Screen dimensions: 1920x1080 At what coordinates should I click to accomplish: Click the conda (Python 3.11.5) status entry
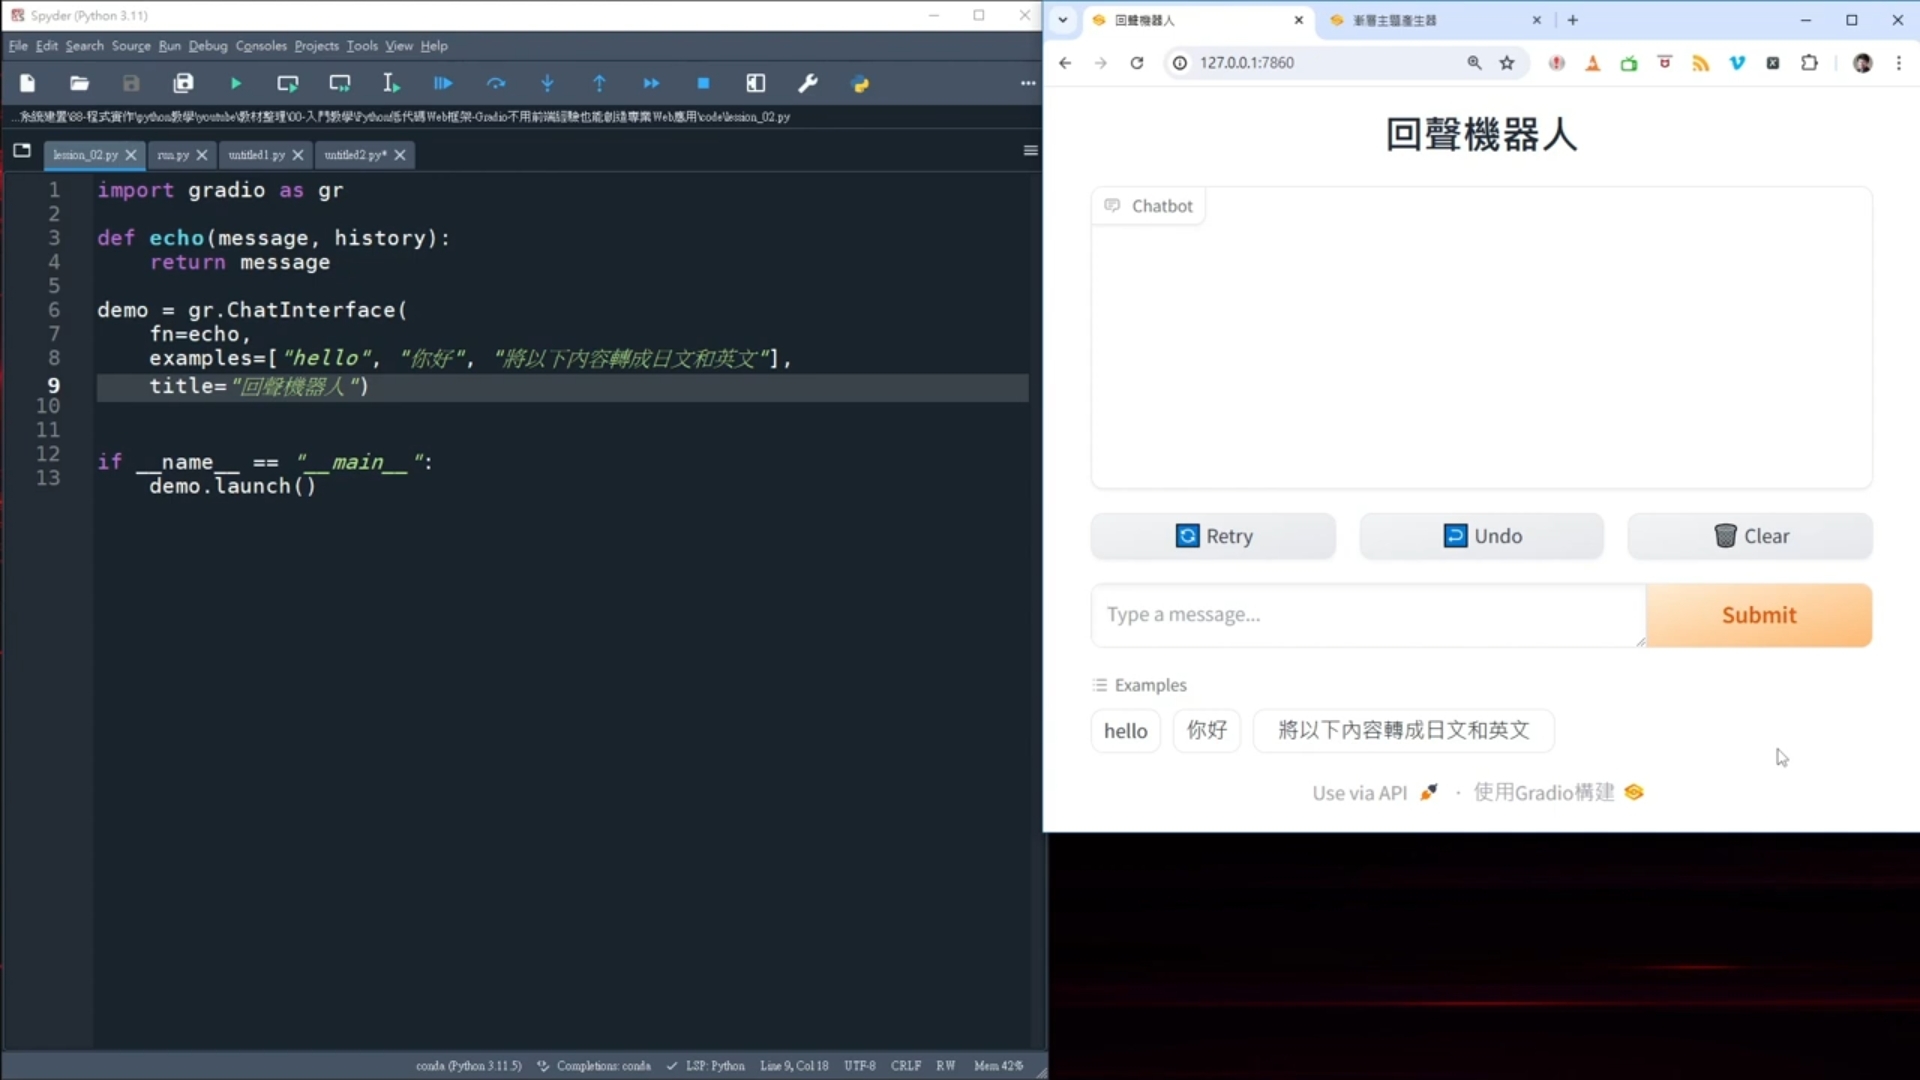[469, 1066]
